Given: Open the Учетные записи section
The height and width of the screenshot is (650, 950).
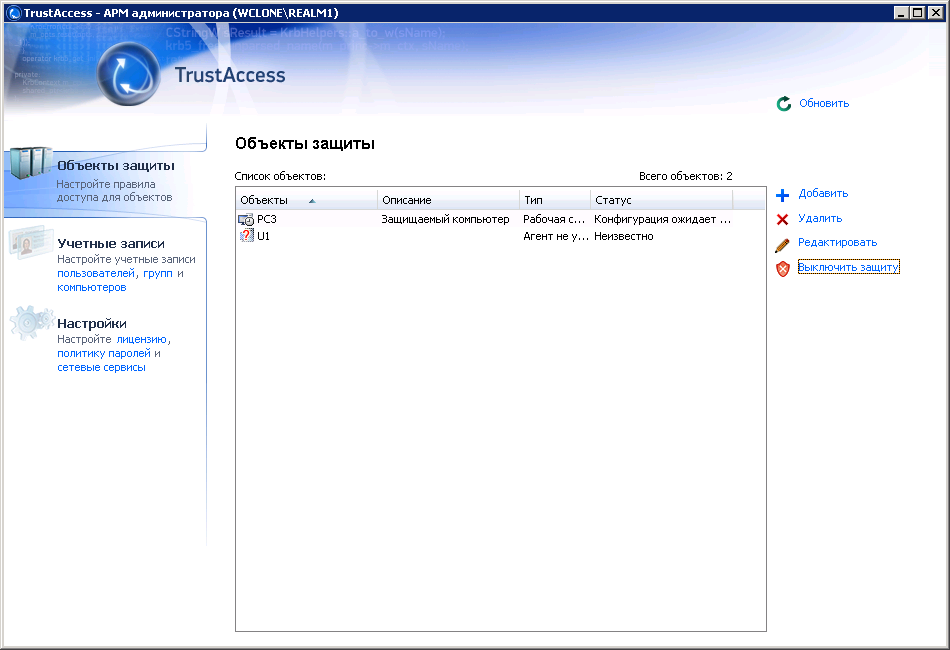Looking at the screenshot, I should tap(111, 244).
